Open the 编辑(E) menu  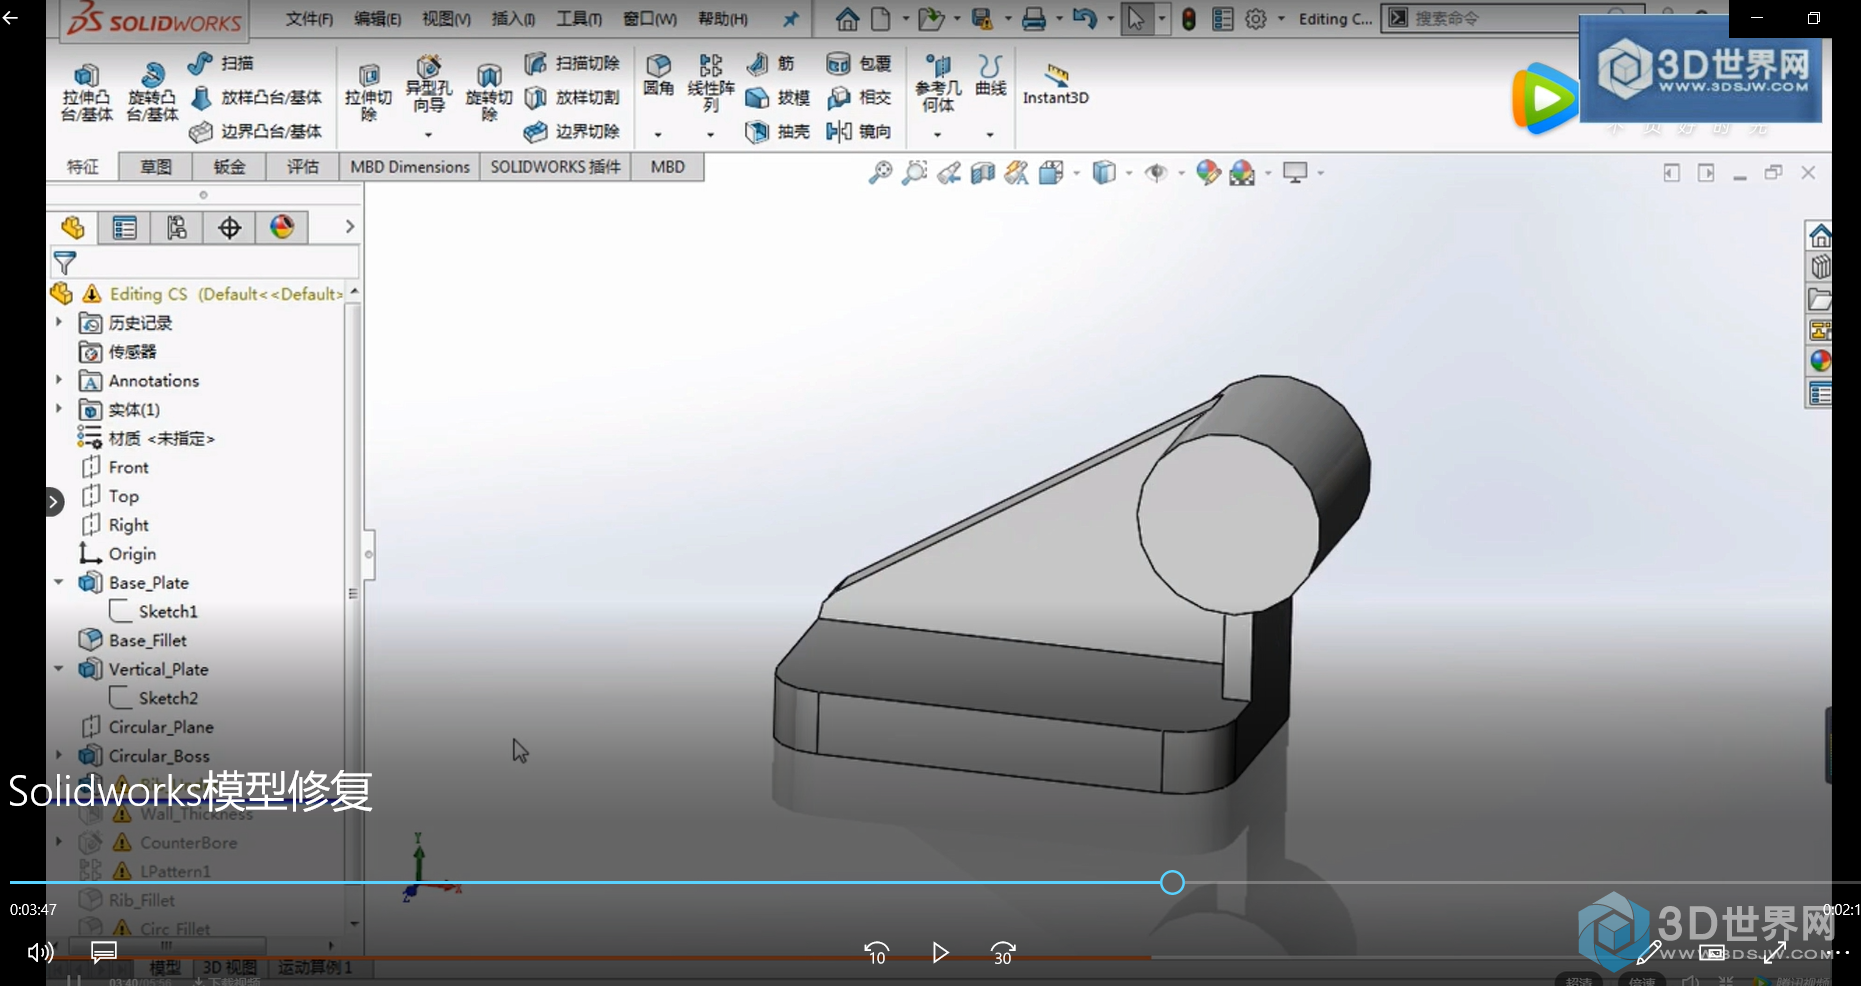pos(377,19)
